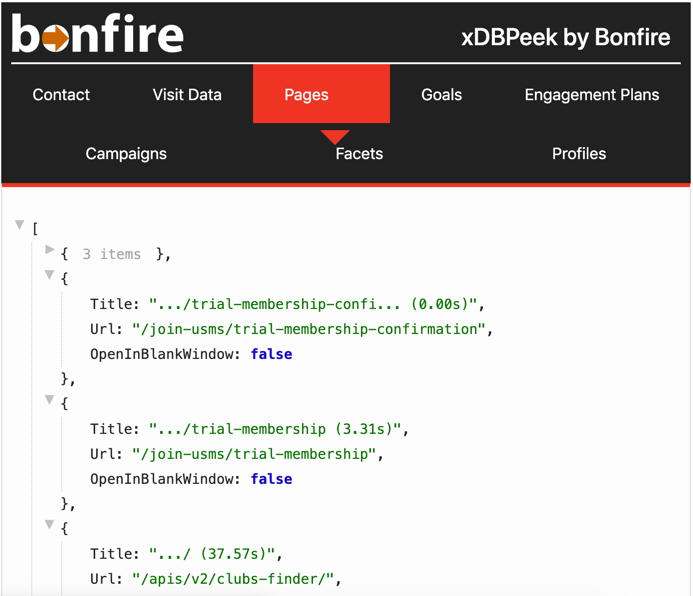Image resolution: width=693 pixels, height=596 pixels.
Task: Switch to the Visit Data tab
Action: click(x=187, y=95)
